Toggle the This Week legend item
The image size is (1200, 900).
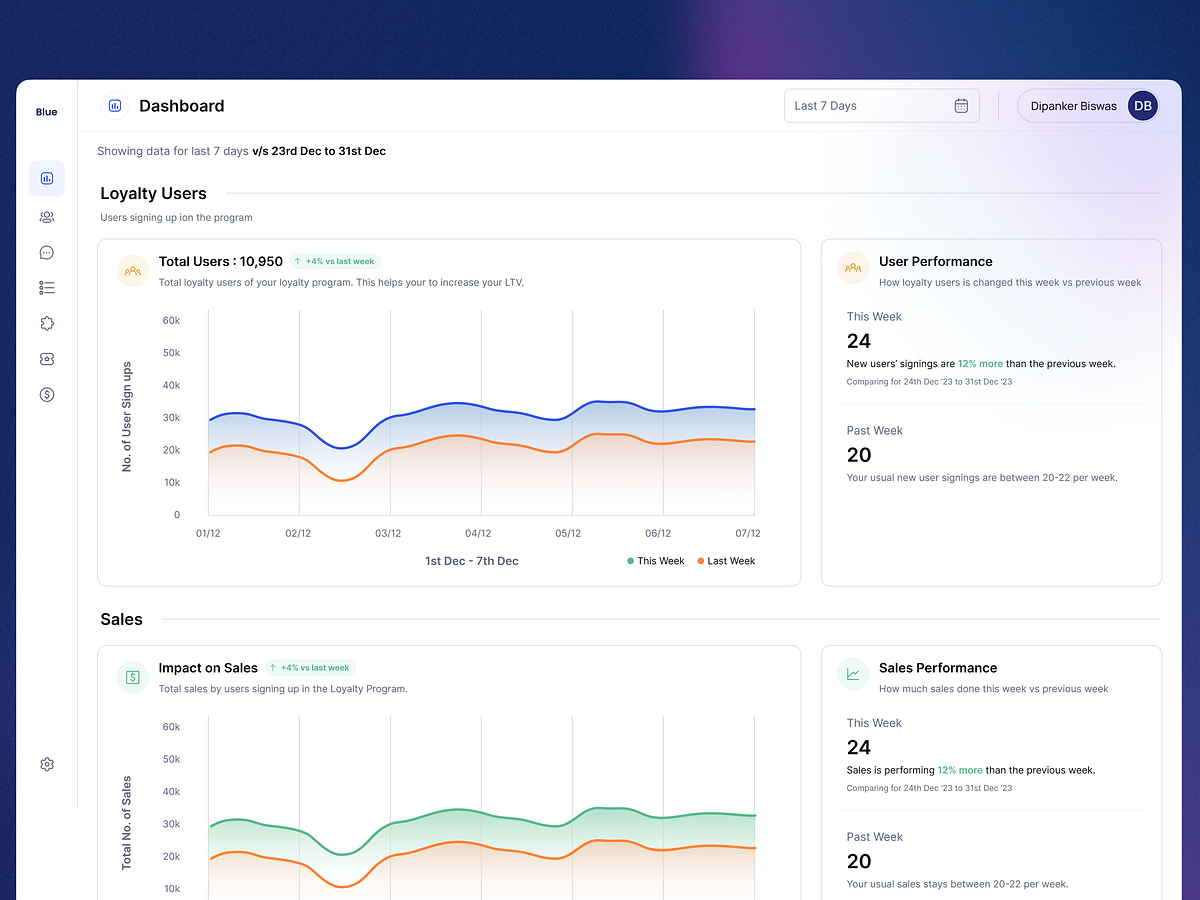655,561
